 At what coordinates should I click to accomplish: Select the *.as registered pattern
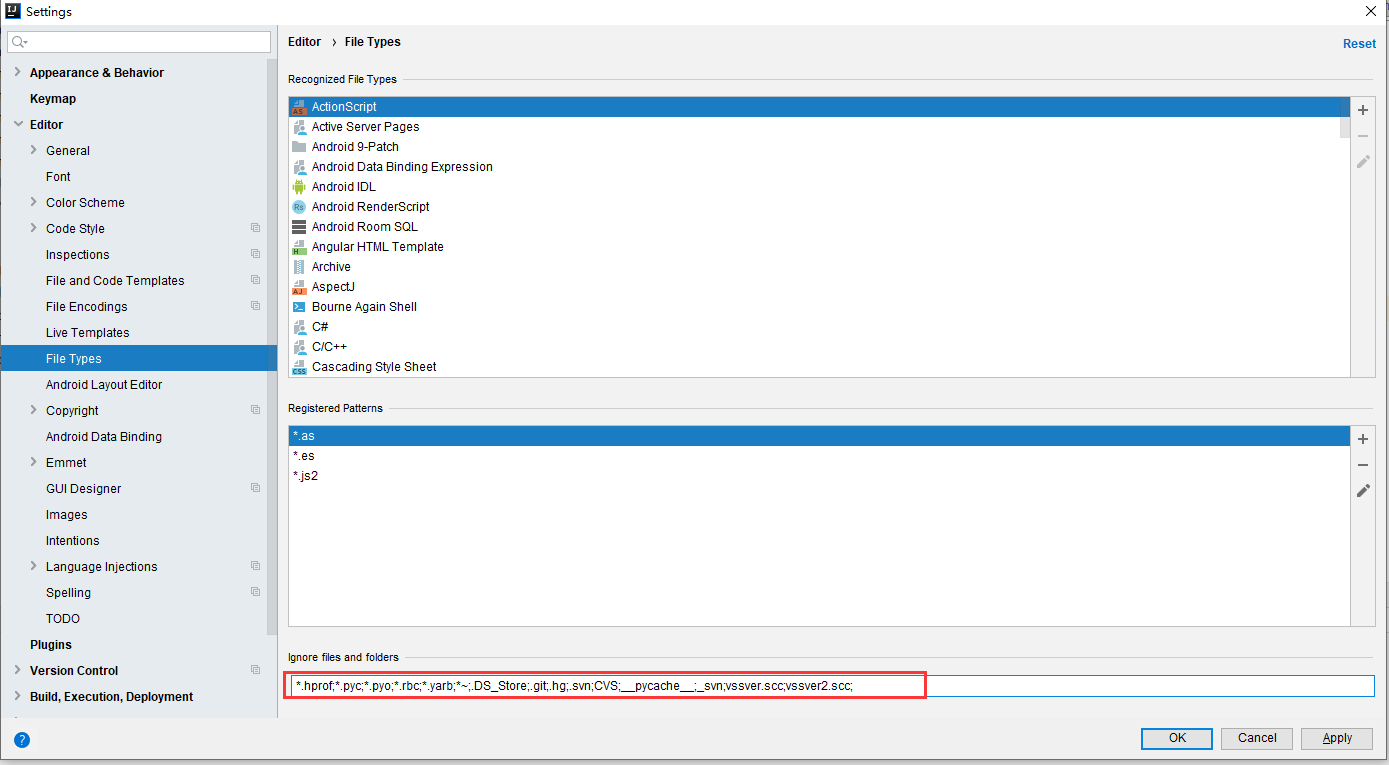coord(819,436)
